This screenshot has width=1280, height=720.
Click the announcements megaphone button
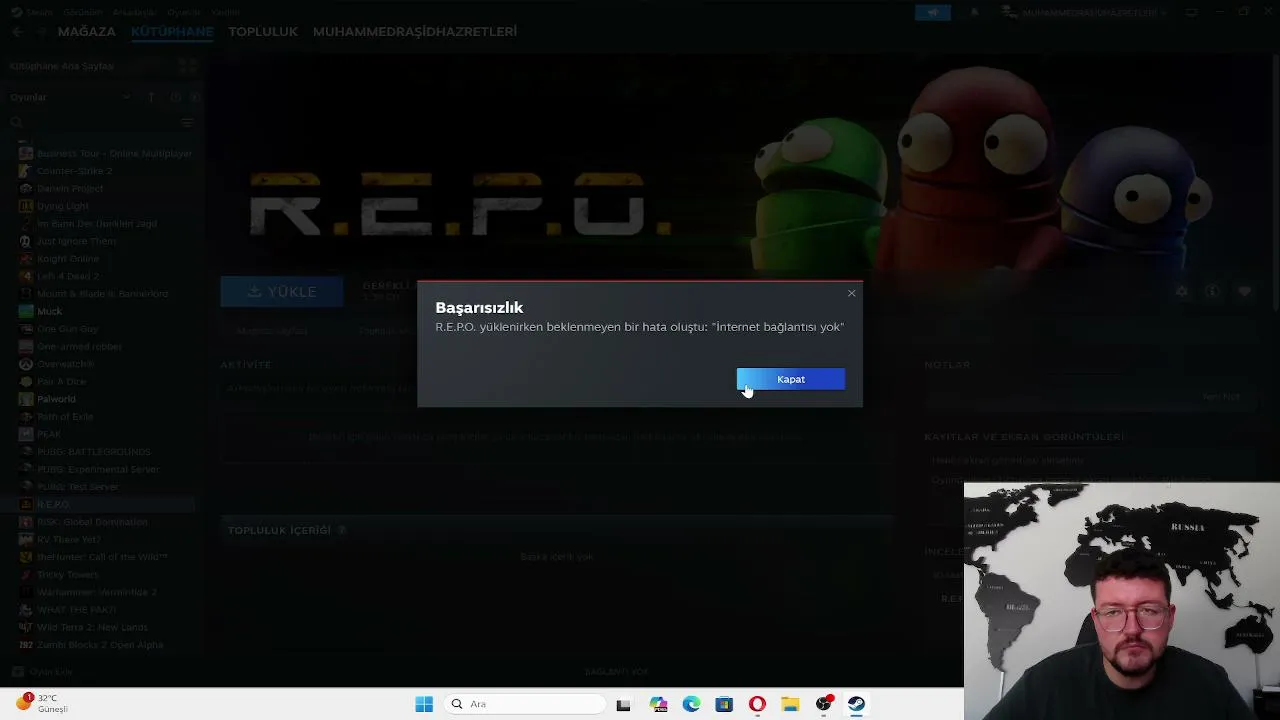tap(933, 12)
